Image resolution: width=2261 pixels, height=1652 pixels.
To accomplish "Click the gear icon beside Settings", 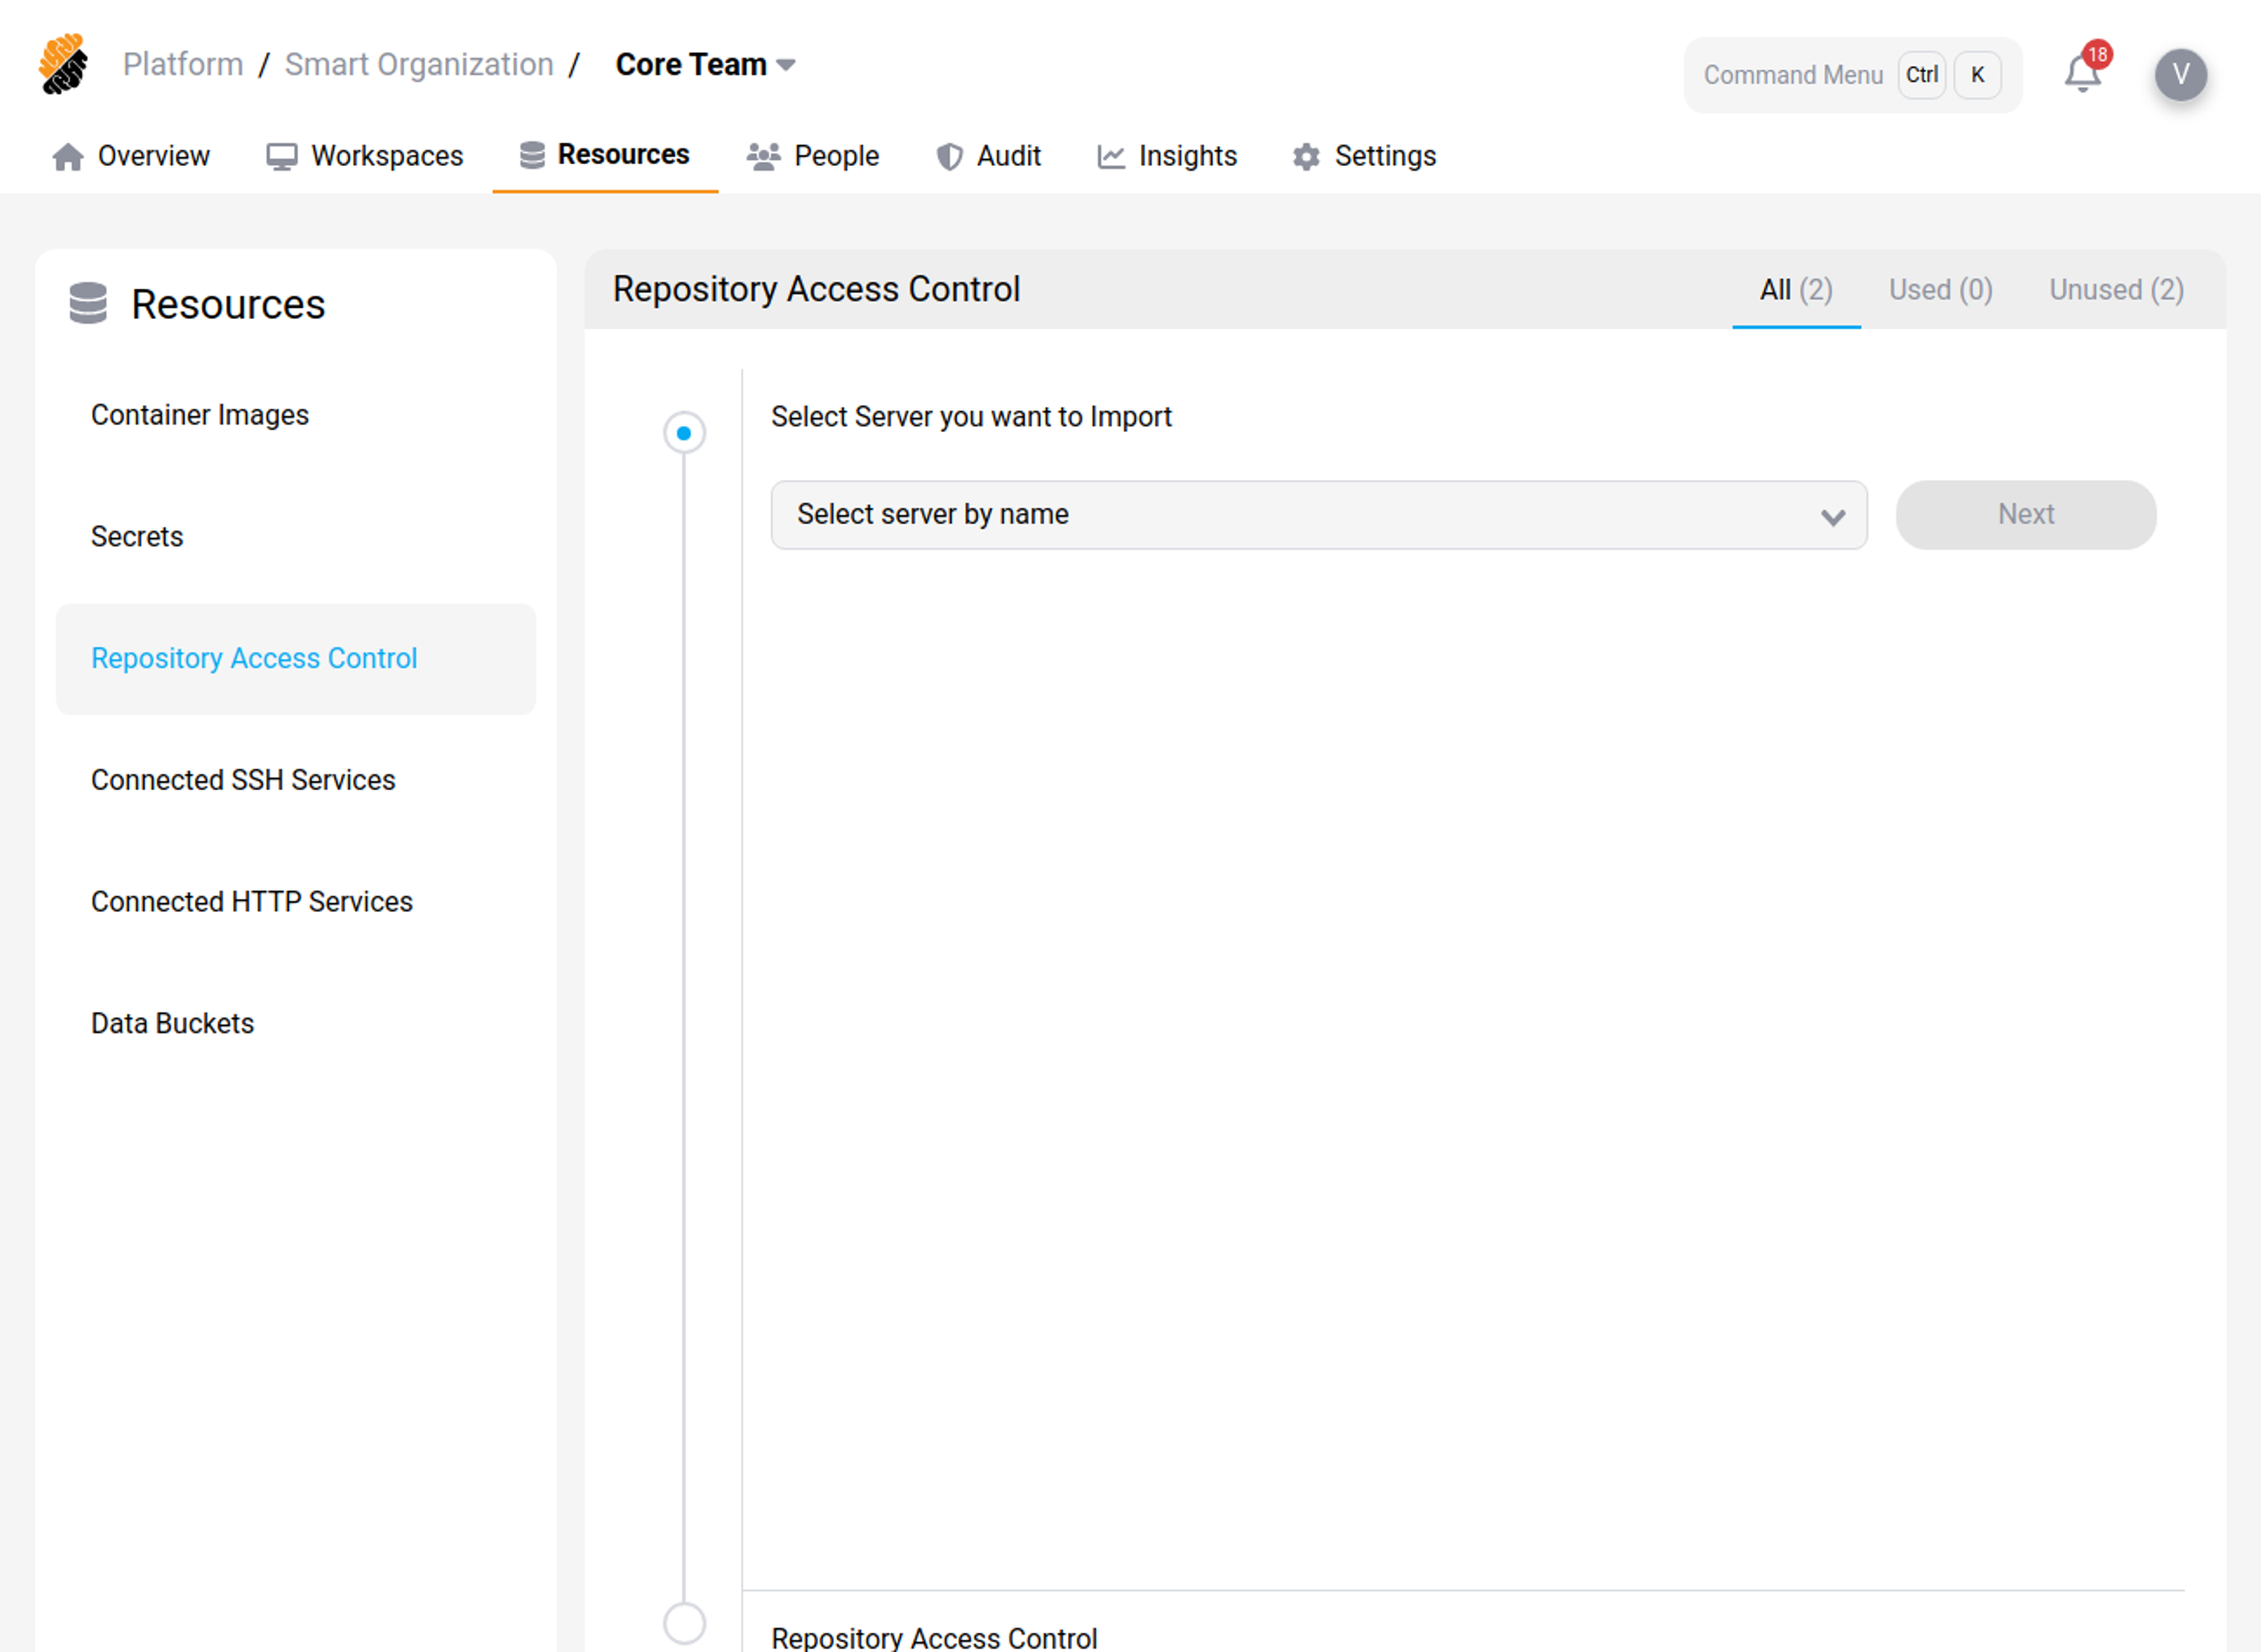I will [1306, 157].
